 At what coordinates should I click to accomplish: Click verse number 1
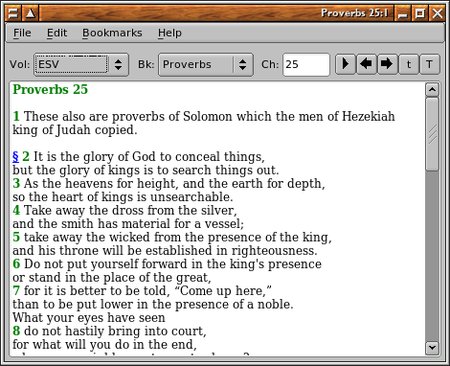[16, 116]
